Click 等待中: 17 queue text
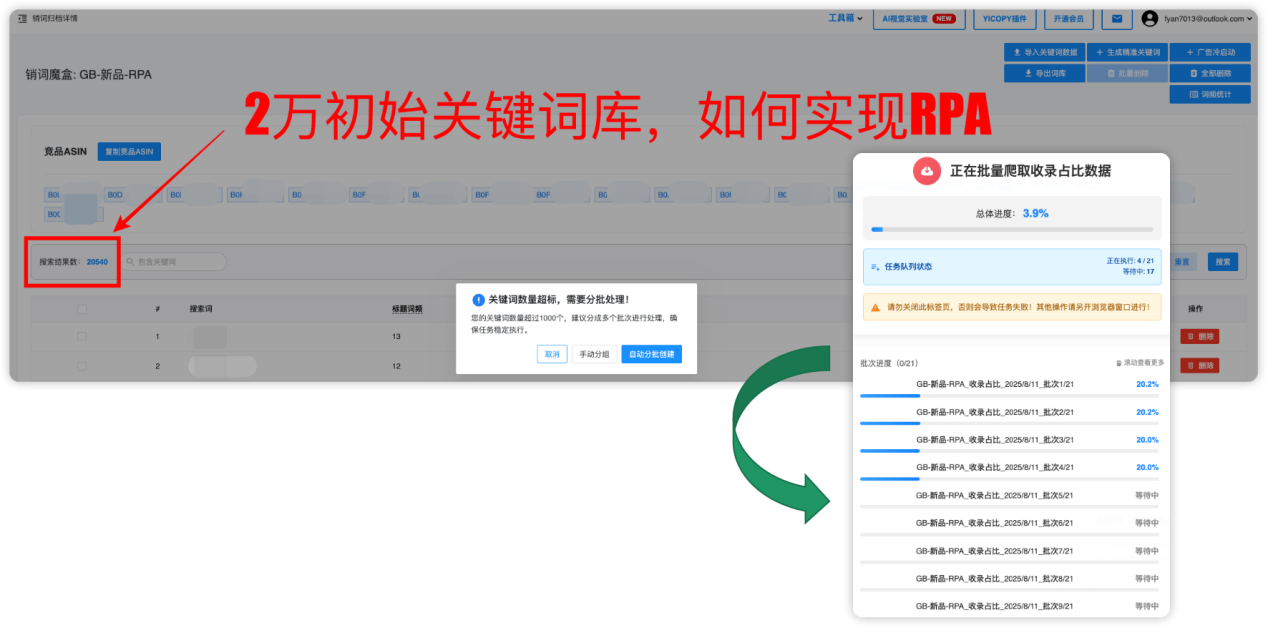 coord(1139,271)
